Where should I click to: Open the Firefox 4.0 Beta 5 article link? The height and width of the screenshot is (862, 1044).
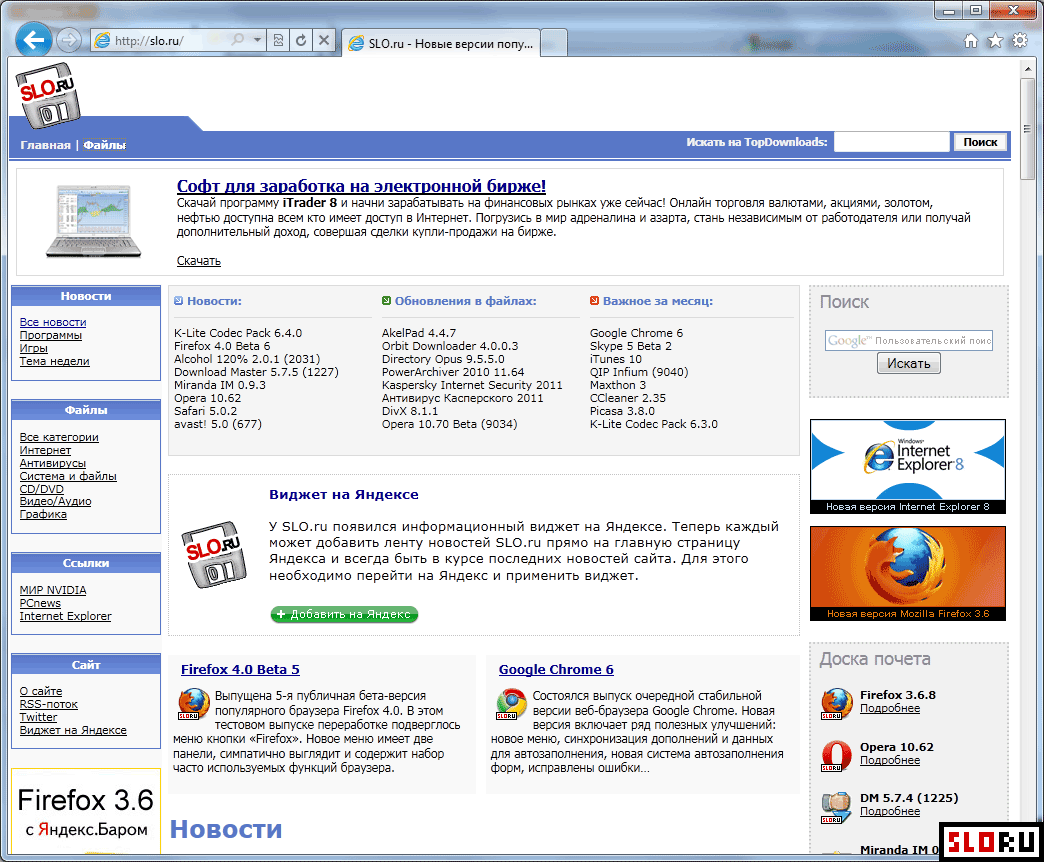click(240, 670)
